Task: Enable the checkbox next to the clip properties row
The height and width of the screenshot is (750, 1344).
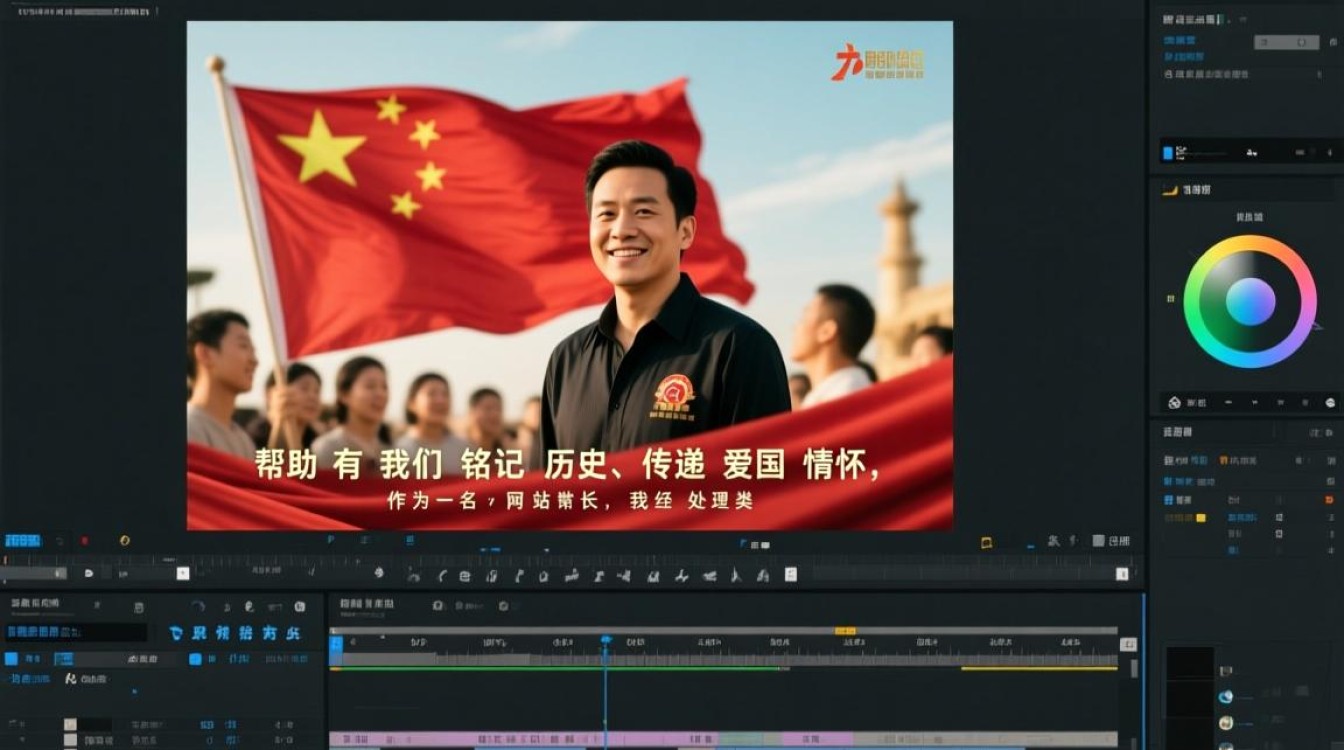Action: click(193, 658)
